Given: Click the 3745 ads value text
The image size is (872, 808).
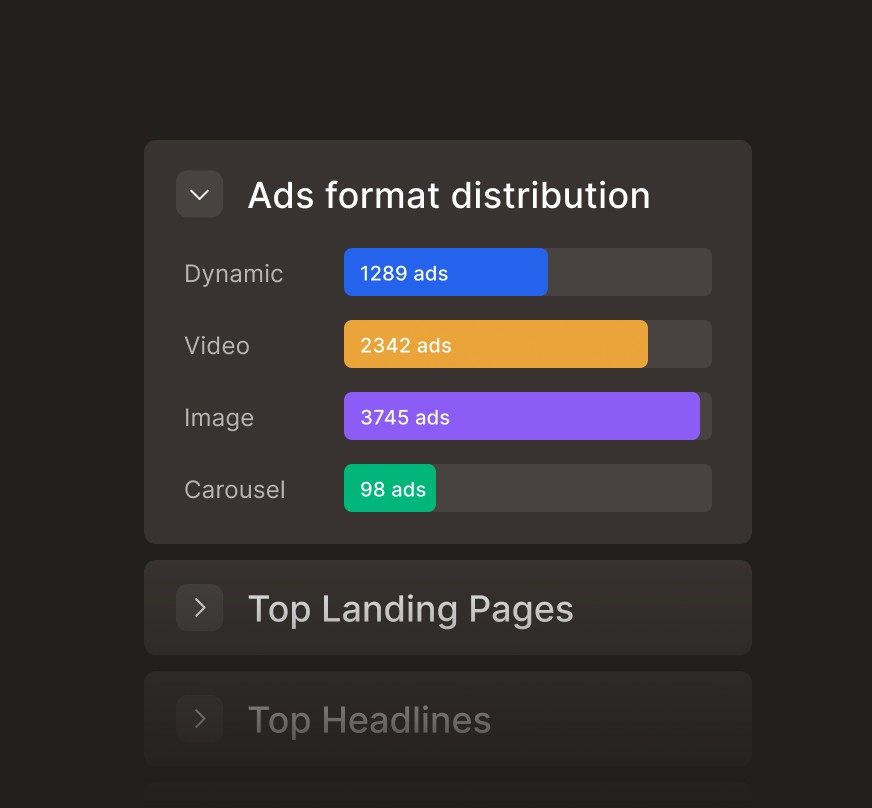Looking at the screenshot, I should 405,417.
